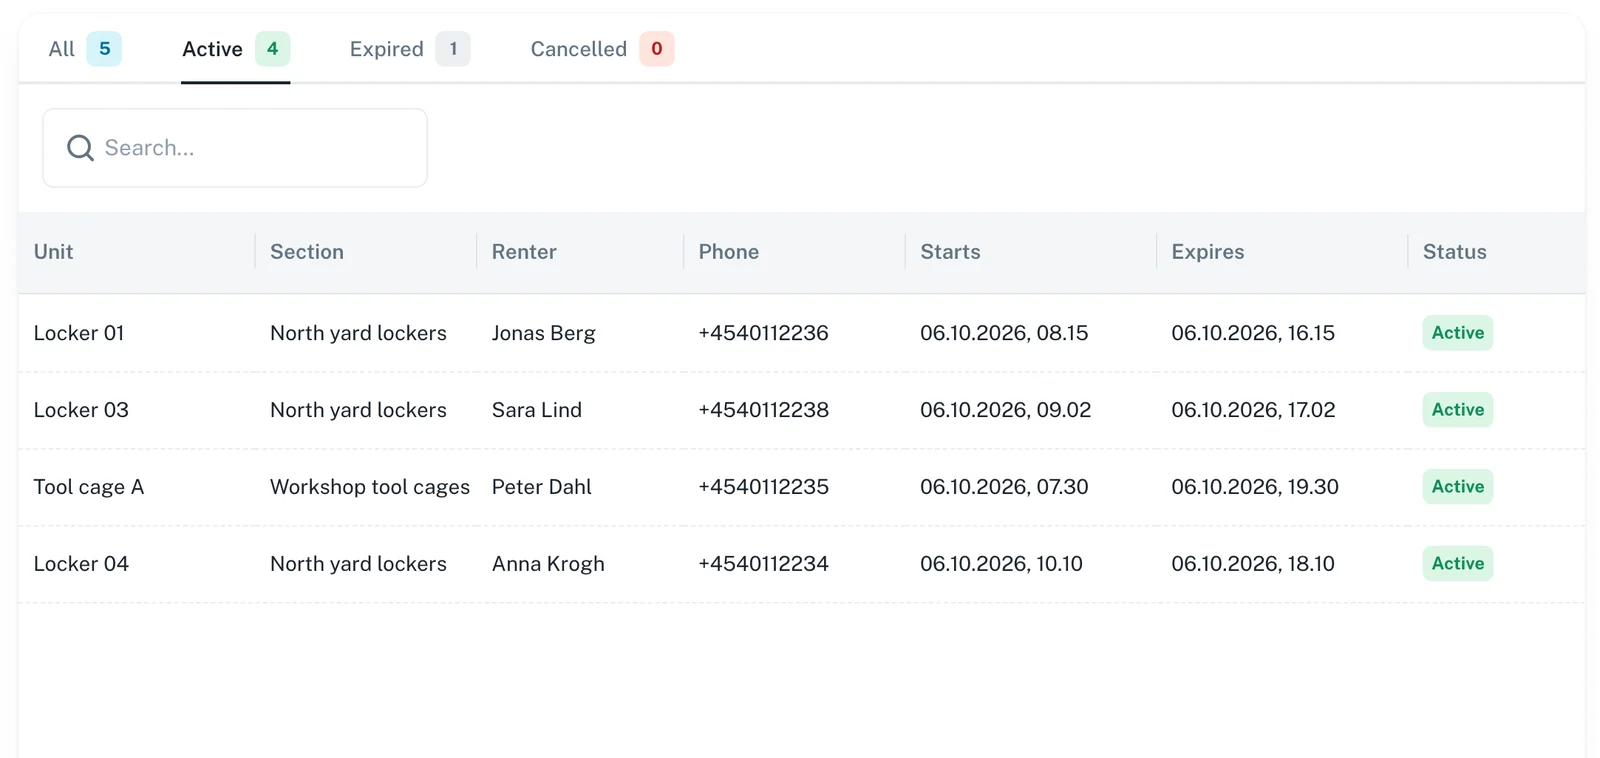
Task: Click expiry time 06.10.2026, 17.02
Action: click(x=1253, y=410)
